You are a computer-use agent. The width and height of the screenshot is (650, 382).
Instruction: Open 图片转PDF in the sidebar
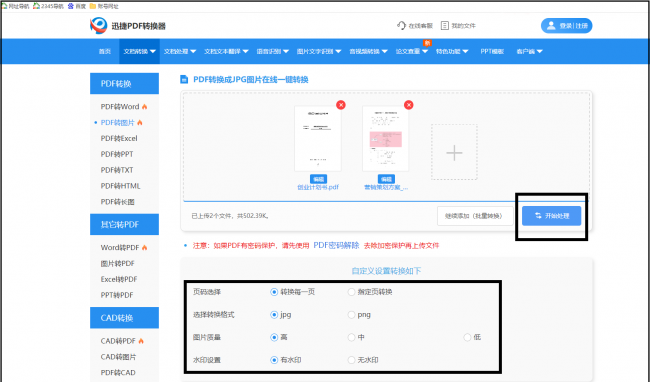point(118,264)
